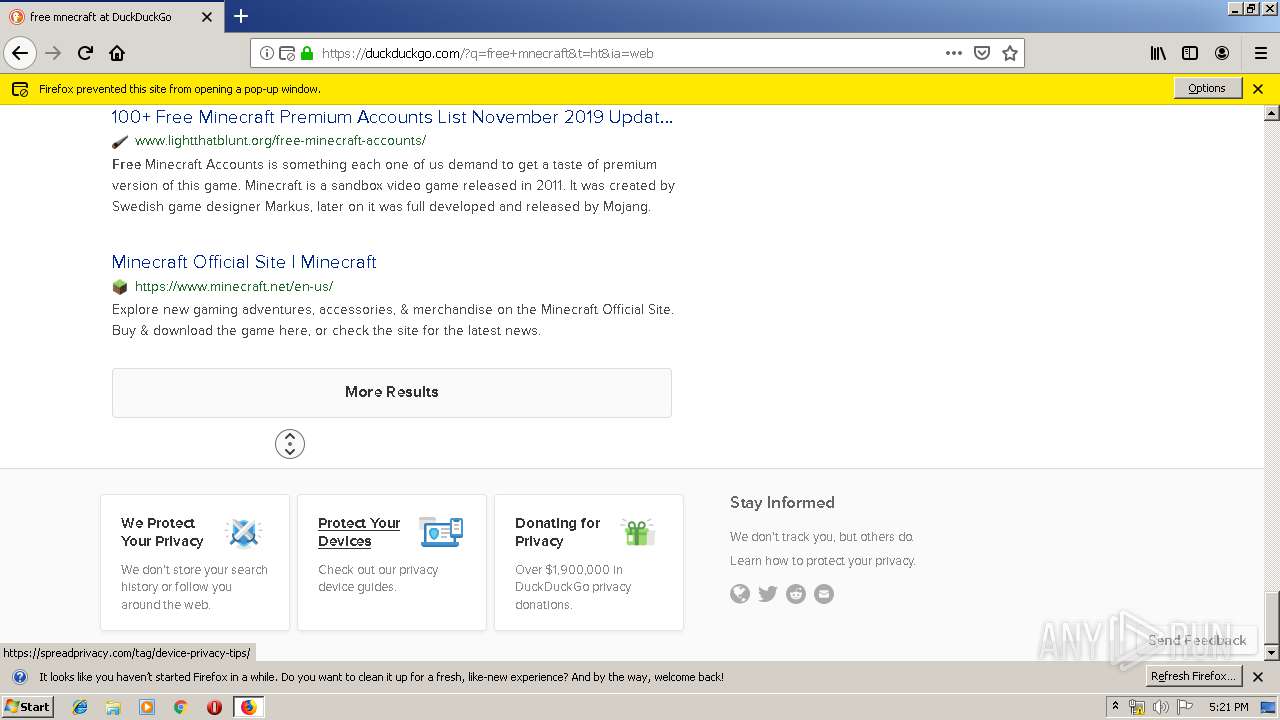Show hidden system tray icons
Image resolution: width=1280 pixels, height=720 pixels.
(1115, 707)
